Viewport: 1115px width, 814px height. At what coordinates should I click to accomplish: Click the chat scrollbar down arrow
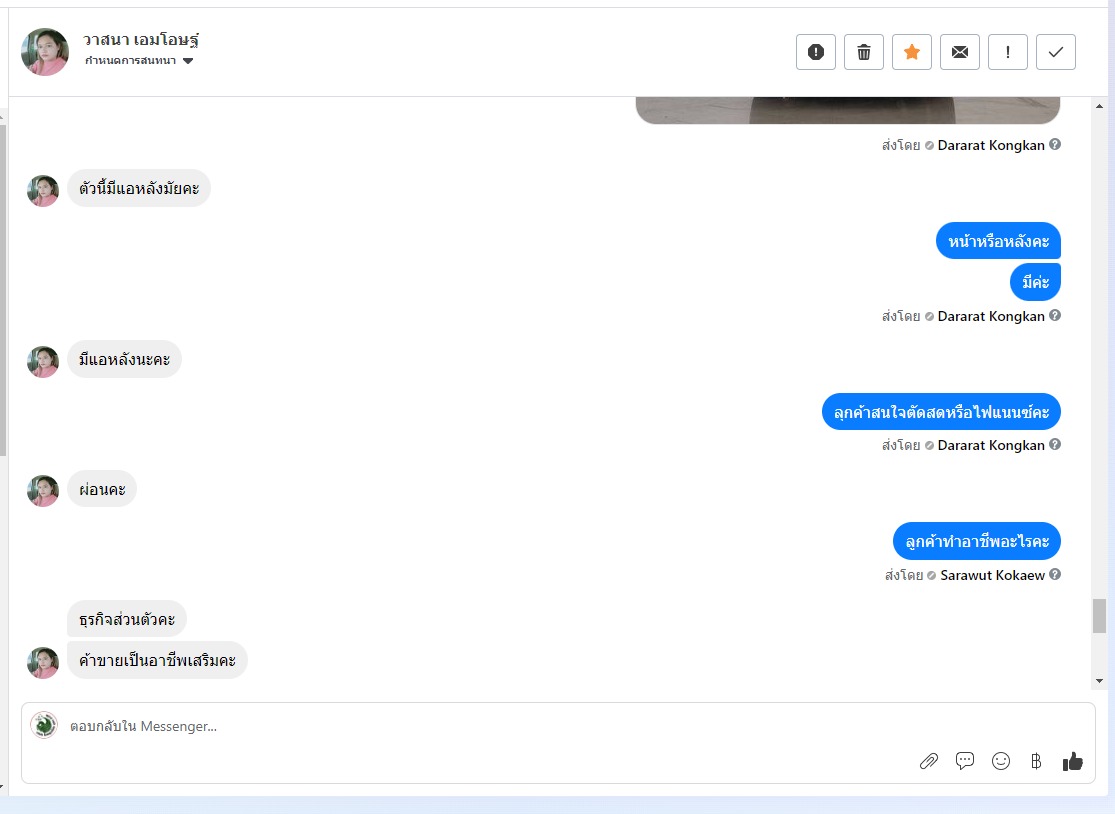pyautogui.click(x=1099, y=681)
